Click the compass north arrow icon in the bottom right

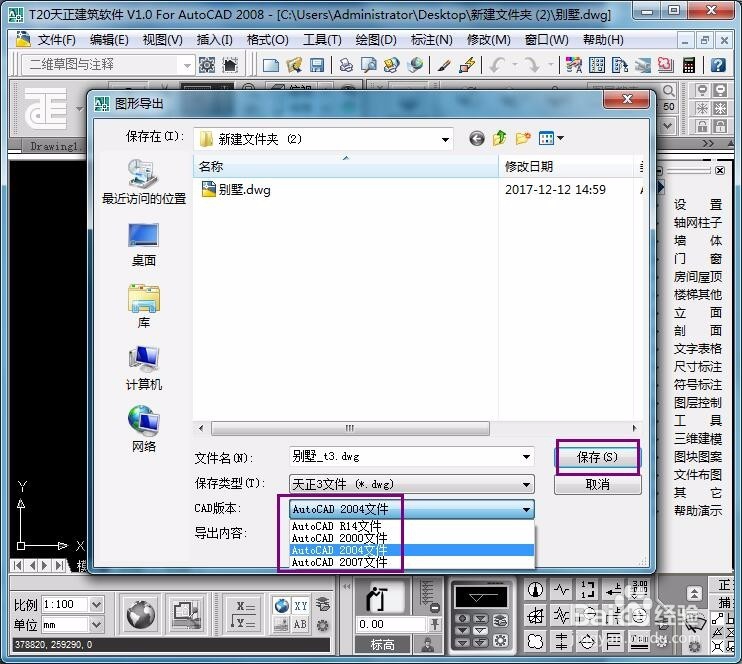coord(535,590)
